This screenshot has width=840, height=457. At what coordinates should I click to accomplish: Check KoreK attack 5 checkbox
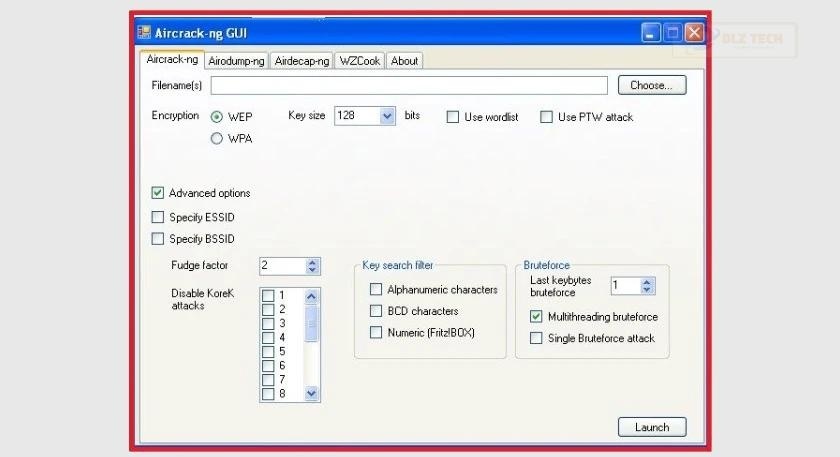coord(268,351)
